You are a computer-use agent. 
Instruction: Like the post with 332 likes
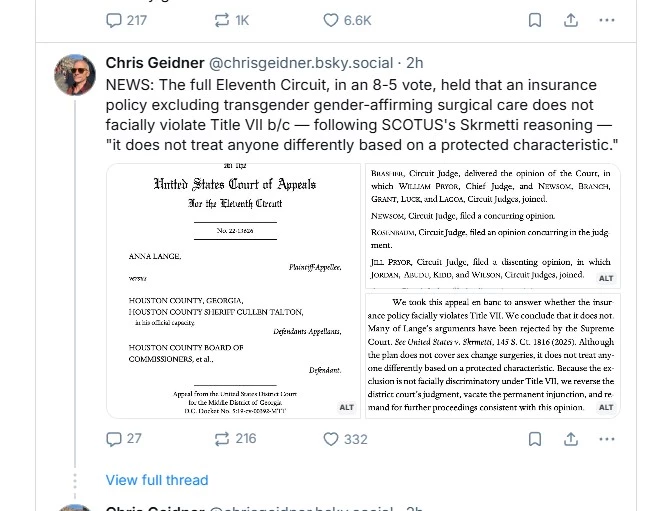[x=332, y=439]
